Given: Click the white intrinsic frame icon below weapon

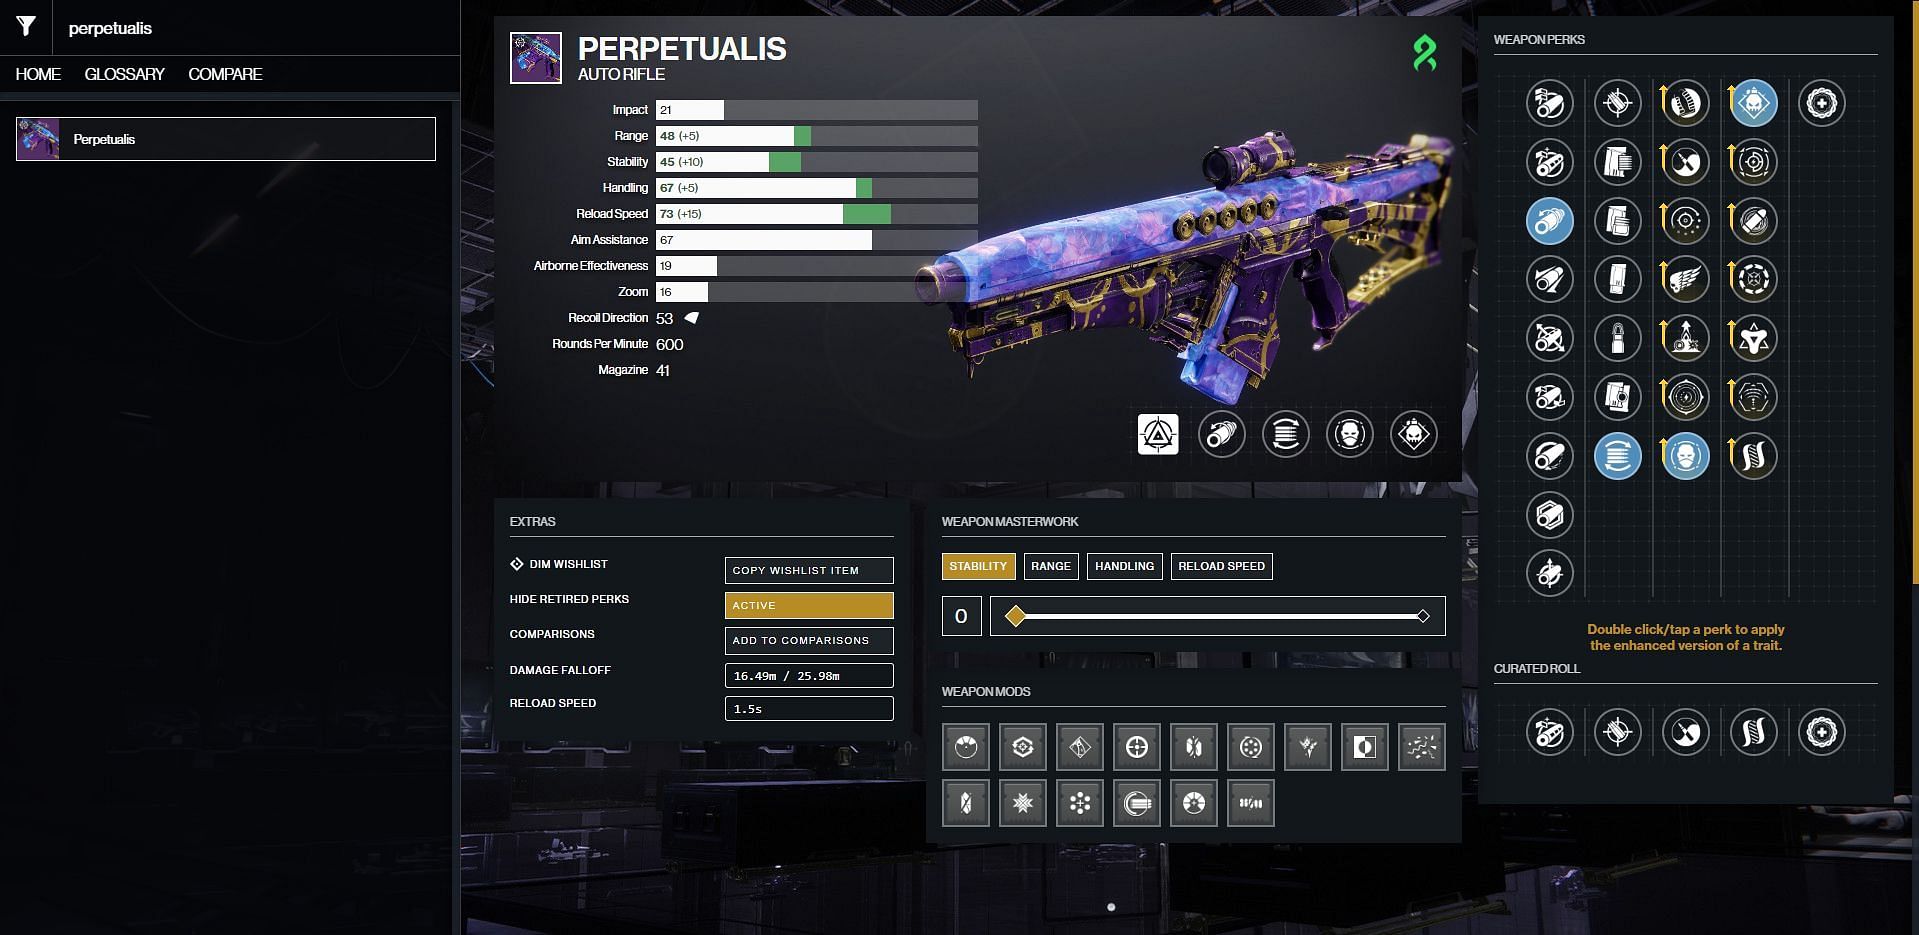Looking at the screenshot, I should click(x=1157, y=434).
